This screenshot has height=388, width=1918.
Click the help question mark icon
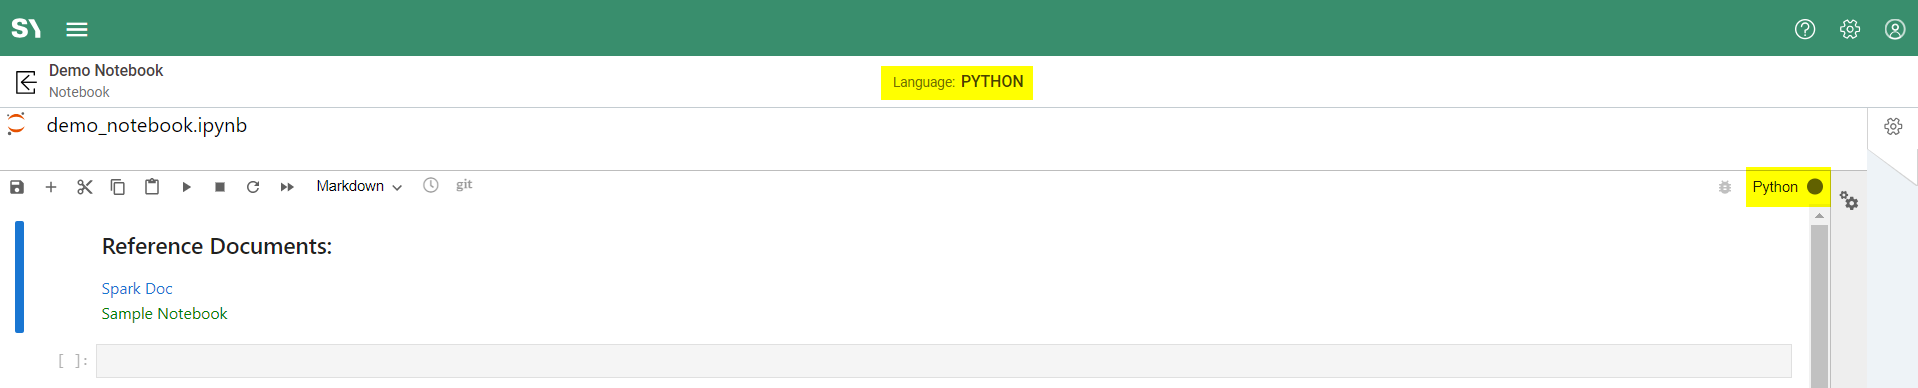1805,29
